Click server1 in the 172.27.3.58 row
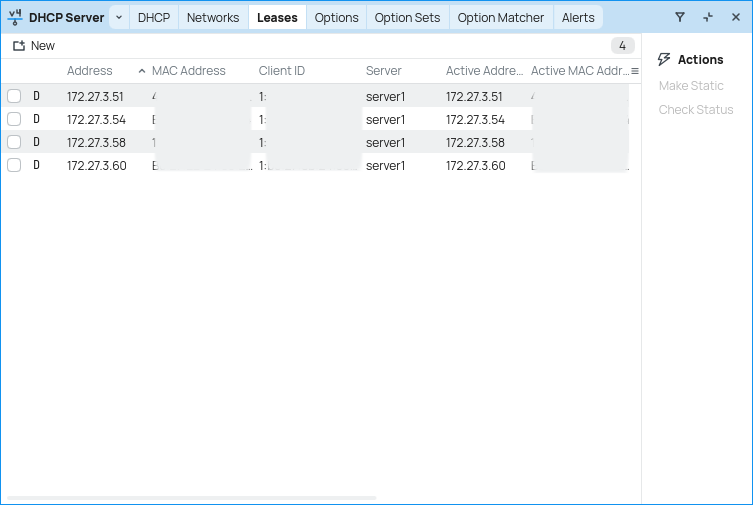753x505 pixels. (385, 143)
